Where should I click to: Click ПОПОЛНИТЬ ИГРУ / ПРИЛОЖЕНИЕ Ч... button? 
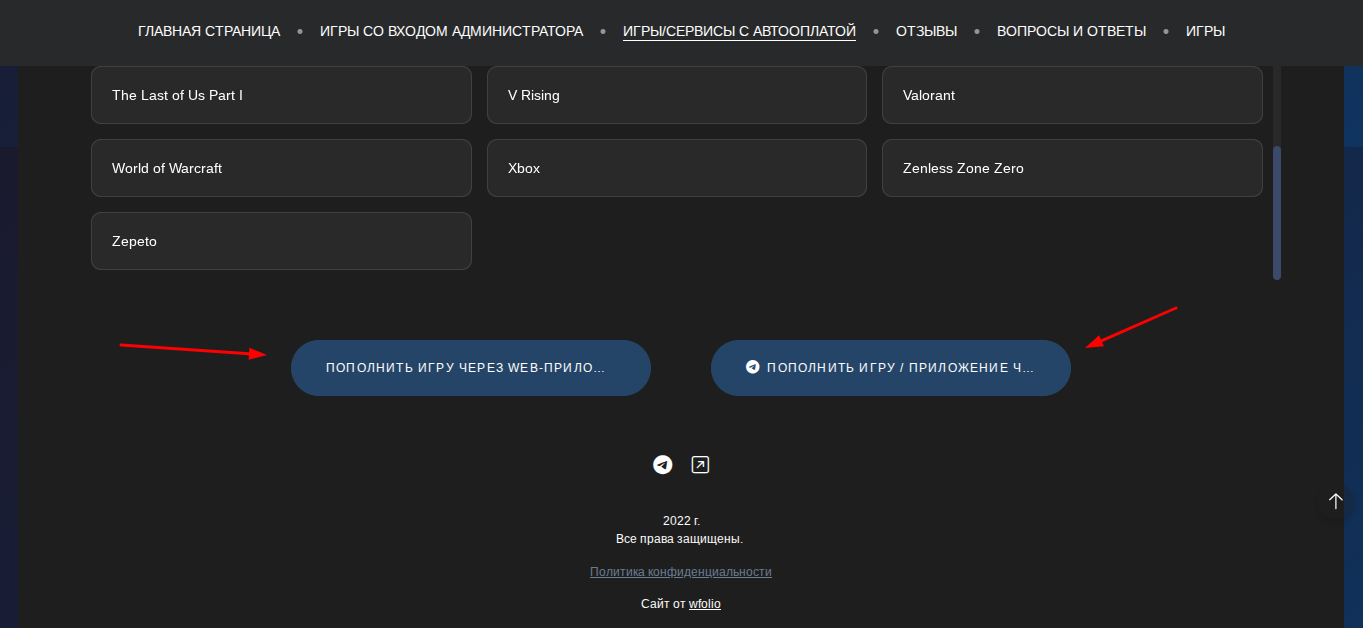pos(891,368)
